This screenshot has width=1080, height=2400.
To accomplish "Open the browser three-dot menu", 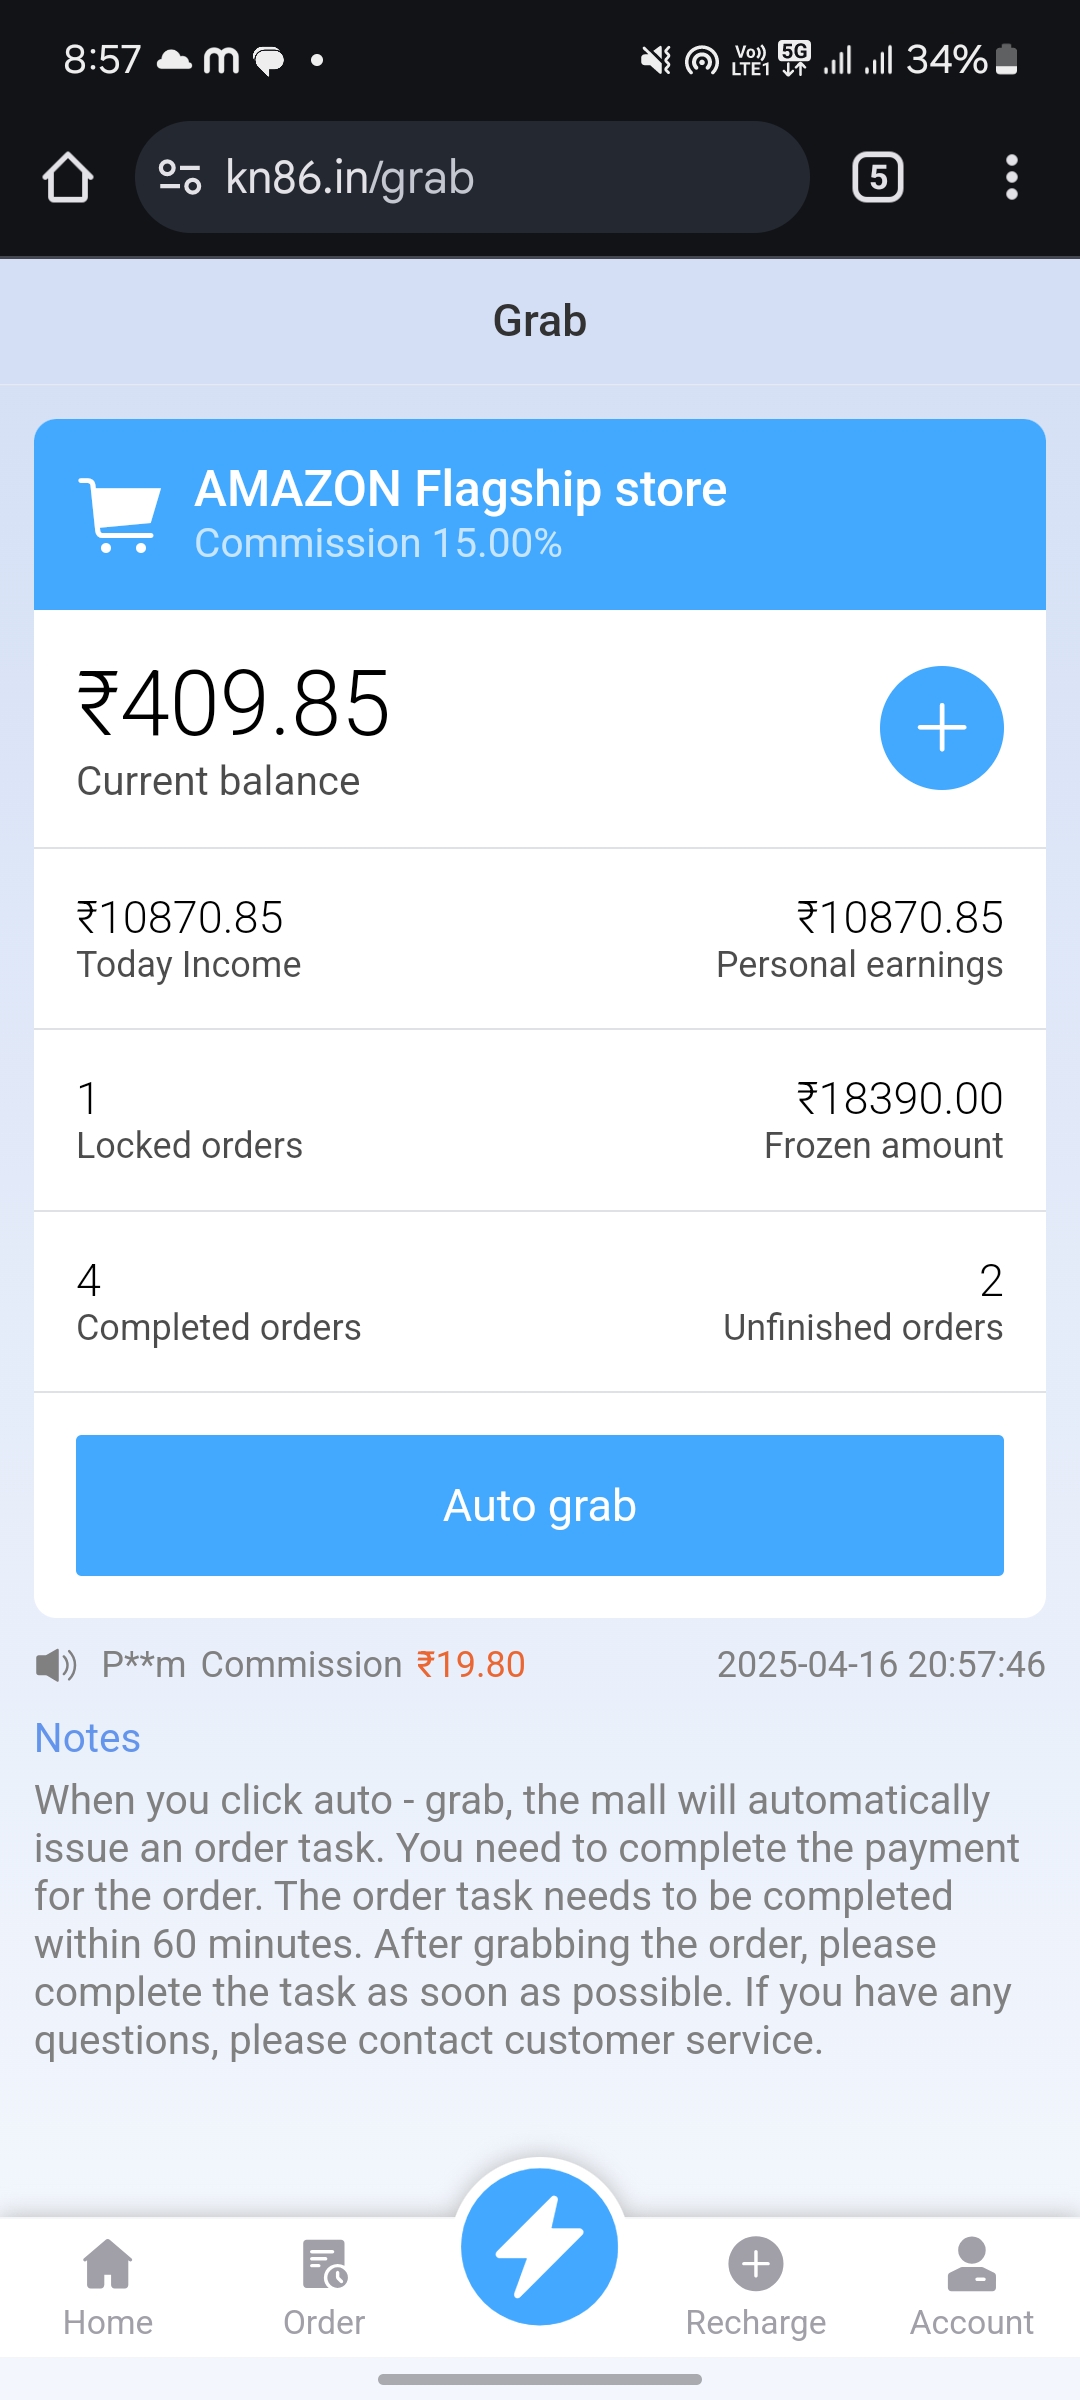I will (1011, 178).
